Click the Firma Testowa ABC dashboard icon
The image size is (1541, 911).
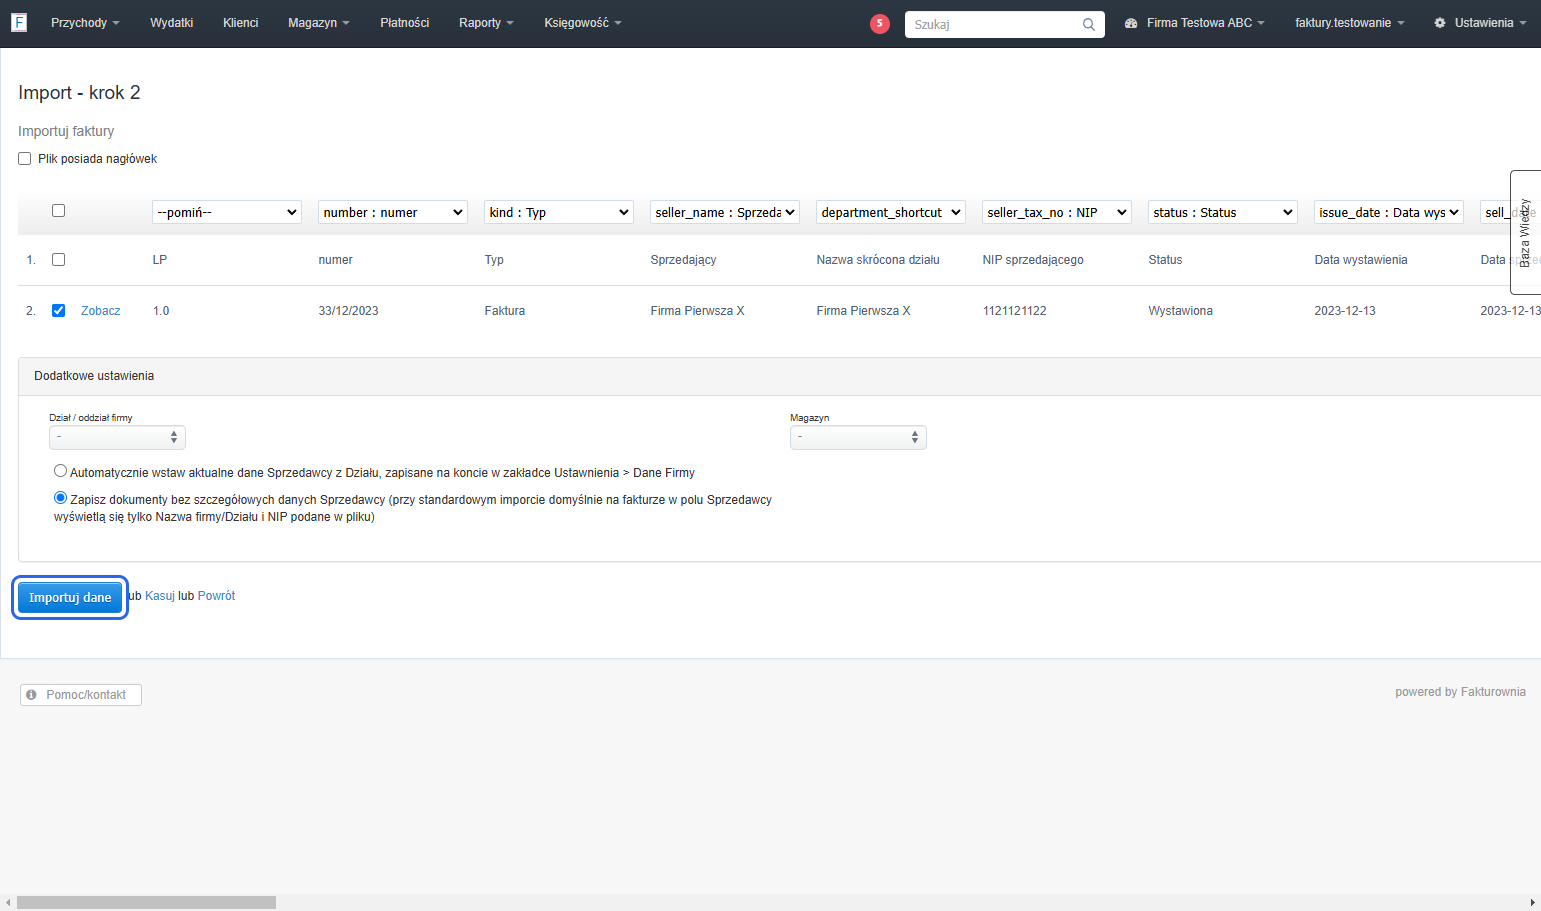pos(1131,23)
